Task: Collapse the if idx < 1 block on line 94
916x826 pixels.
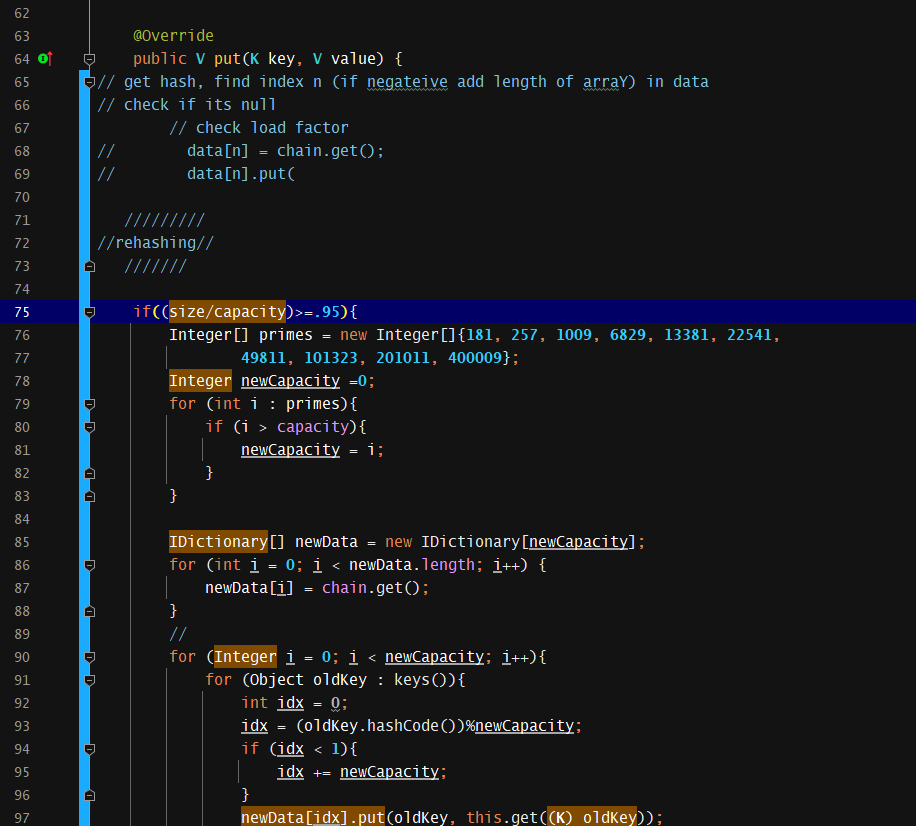Action: click(x=89, y=749)
